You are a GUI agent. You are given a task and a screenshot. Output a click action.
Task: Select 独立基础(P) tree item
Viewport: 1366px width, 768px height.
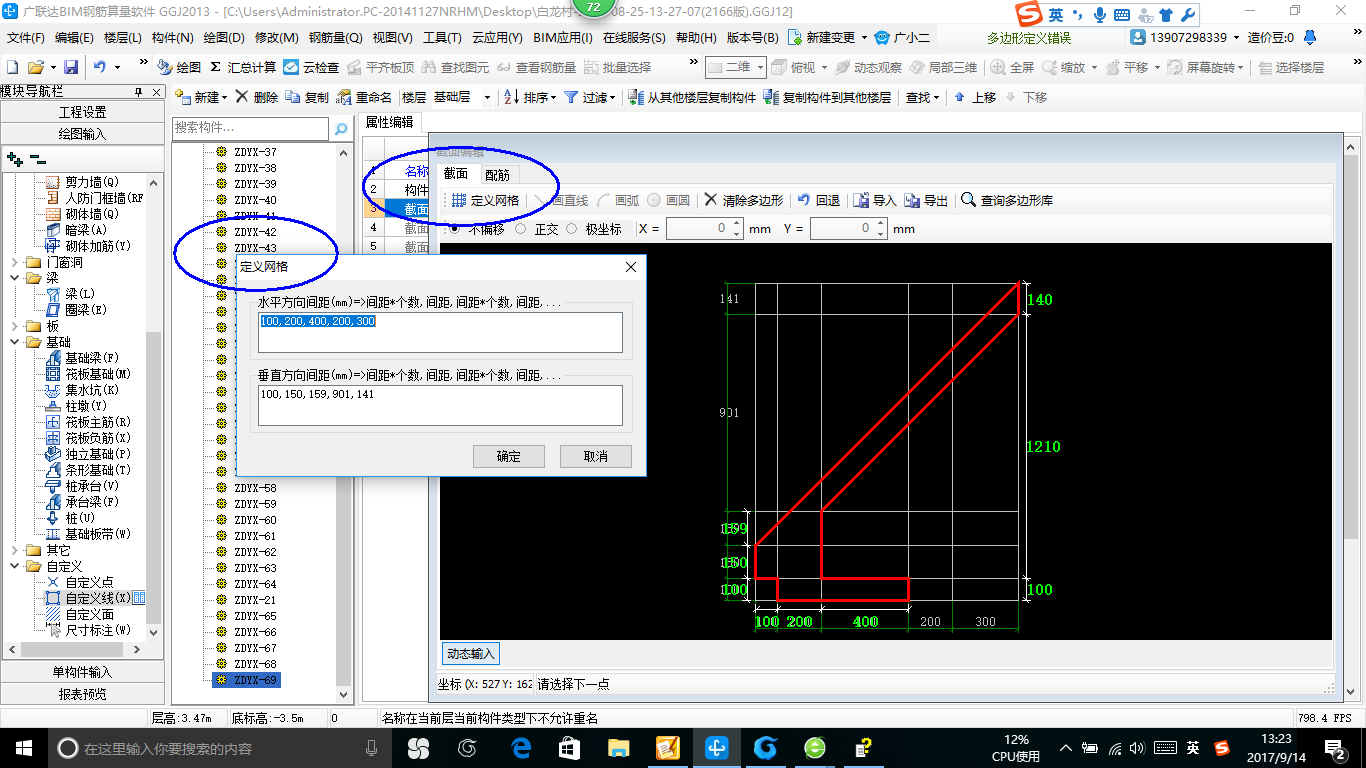tap(88, 454)
